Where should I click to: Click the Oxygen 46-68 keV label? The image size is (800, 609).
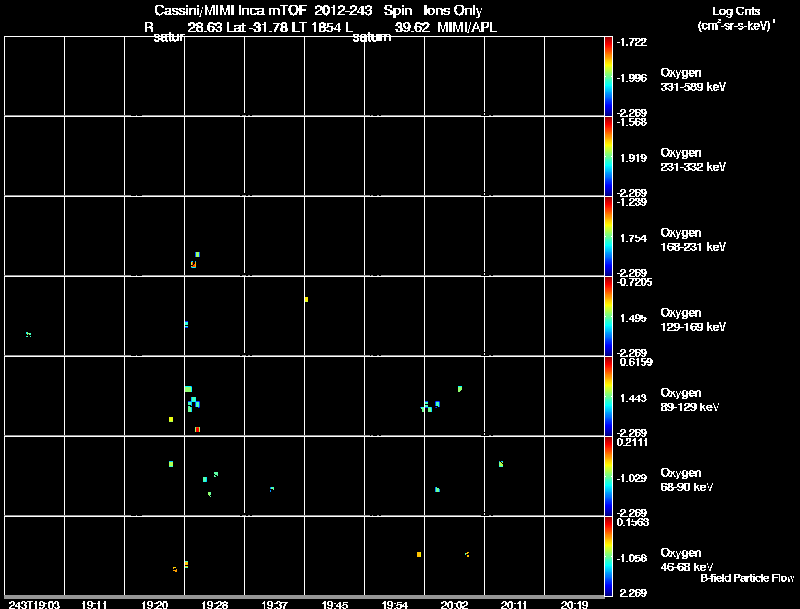click(x=687, y=560)
